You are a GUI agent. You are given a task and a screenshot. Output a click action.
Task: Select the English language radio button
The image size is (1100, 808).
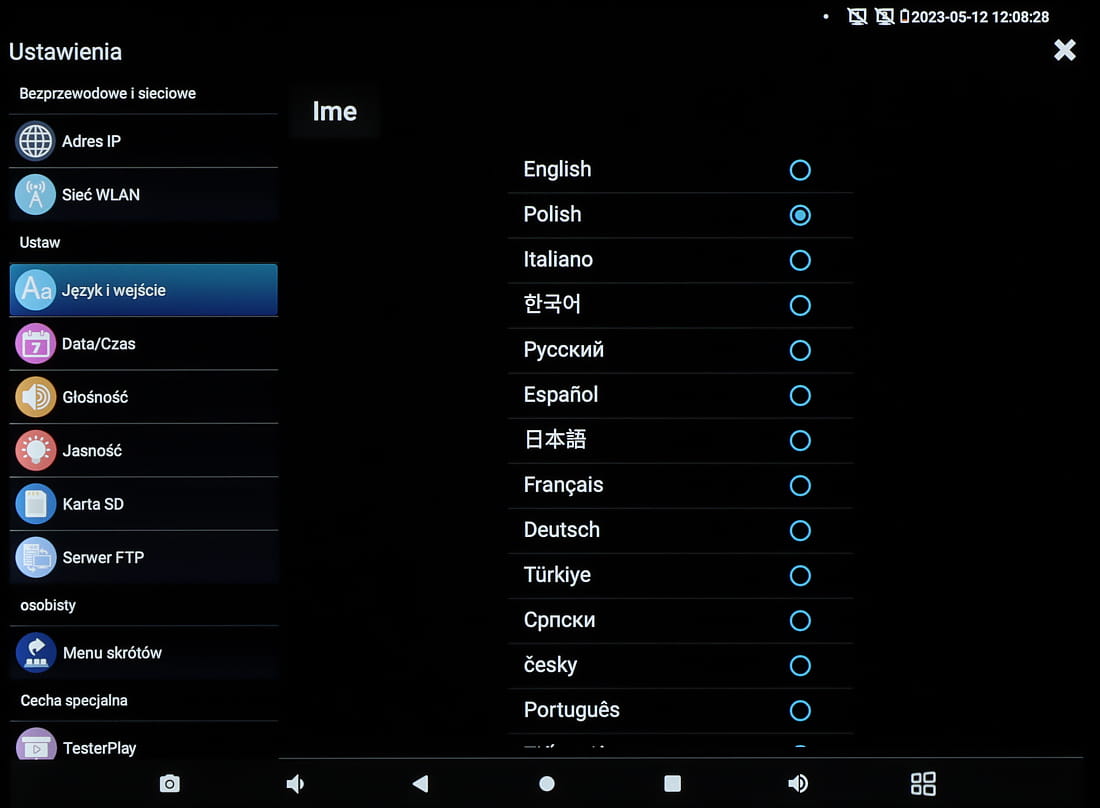tap(800, 170)
